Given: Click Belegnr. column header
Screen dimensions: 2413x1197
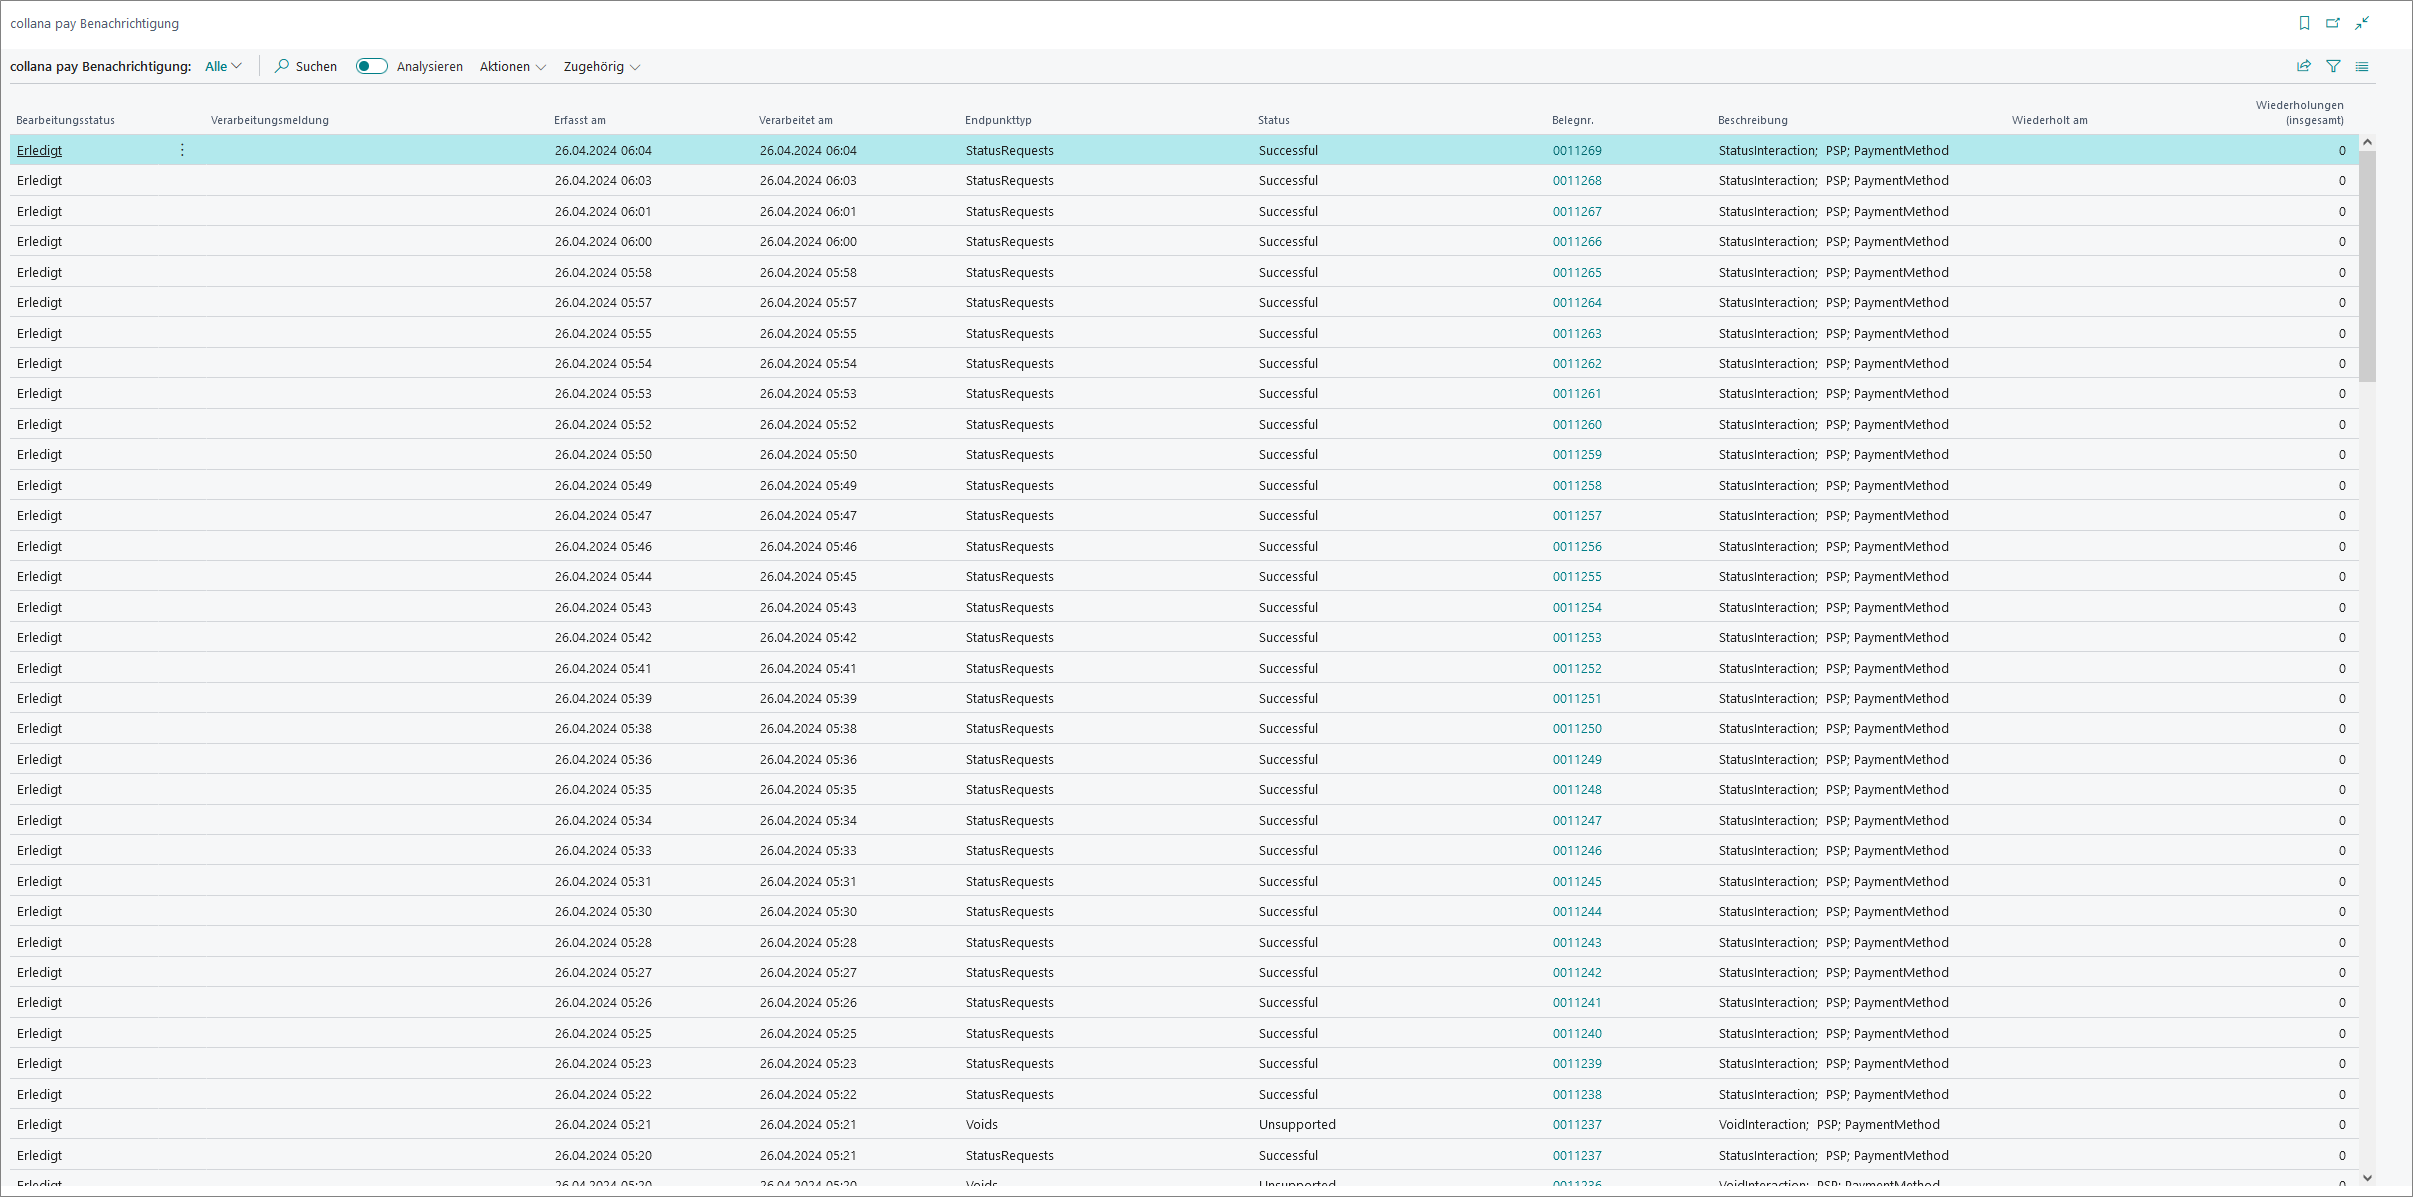Looking at the screenshot, I should tap(1573, 120).
